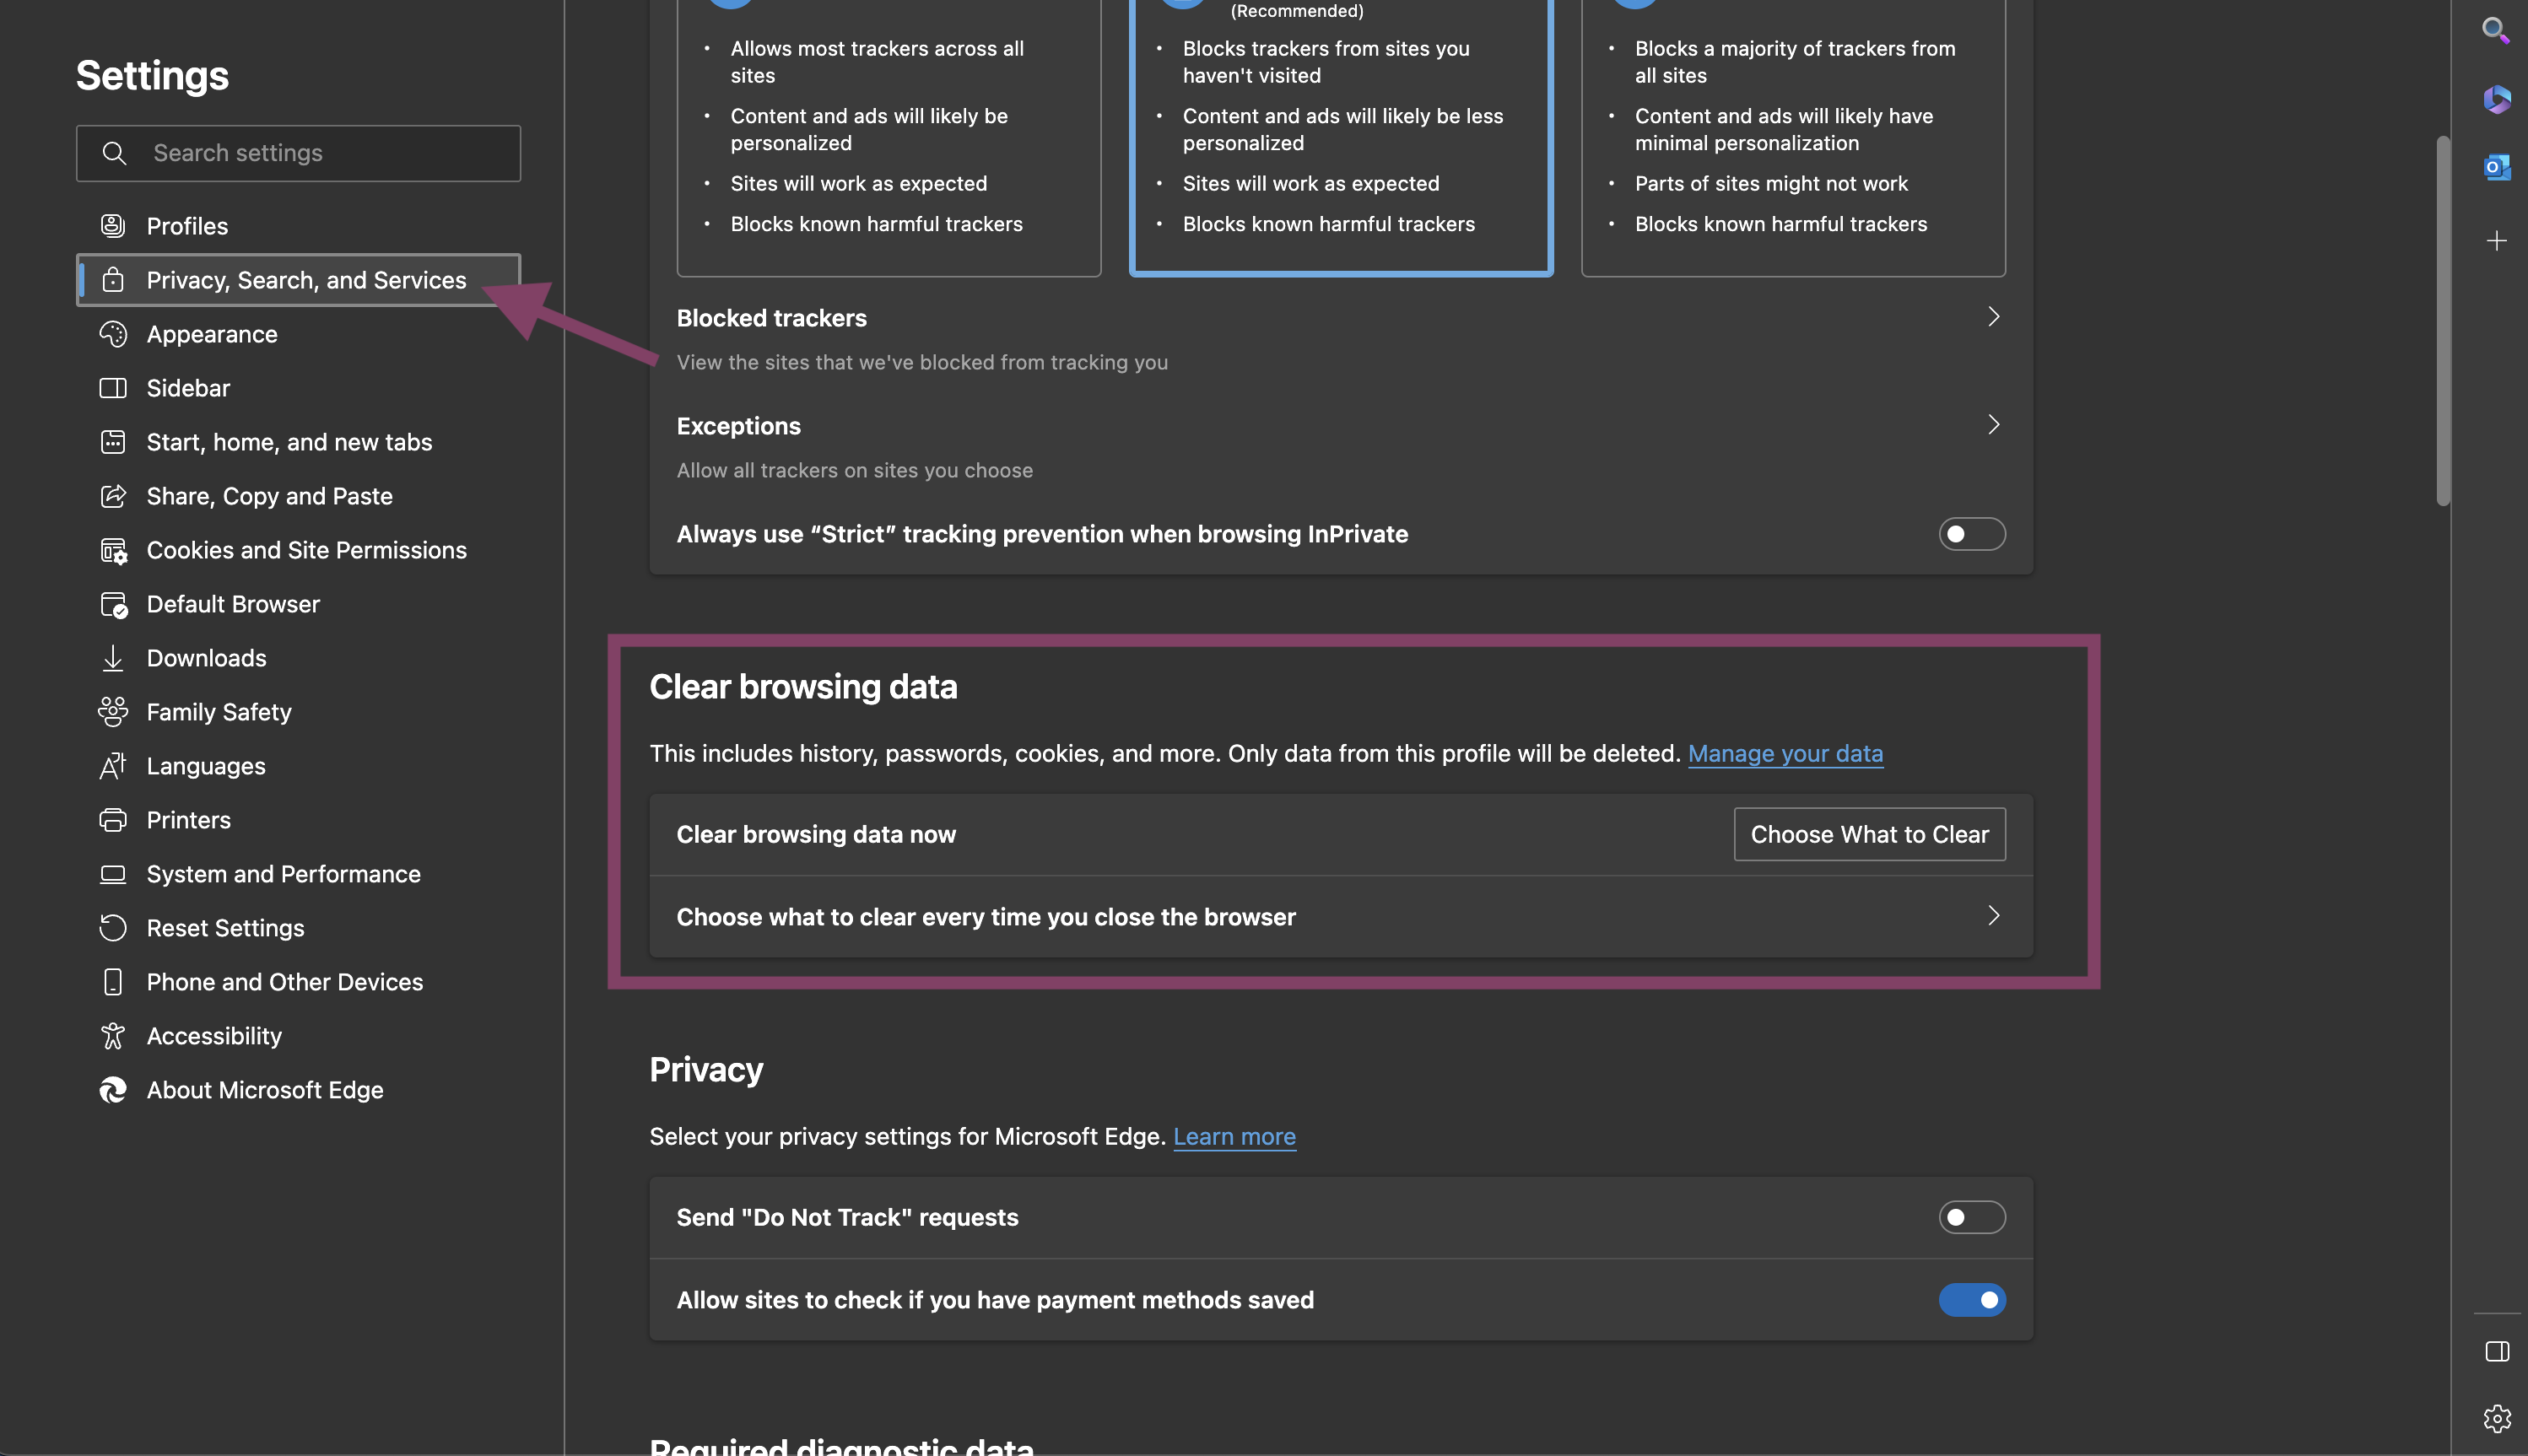Open Share, Copy and Paste settings
Screen dimensions: 2528x1456
[x=298, y=496]
